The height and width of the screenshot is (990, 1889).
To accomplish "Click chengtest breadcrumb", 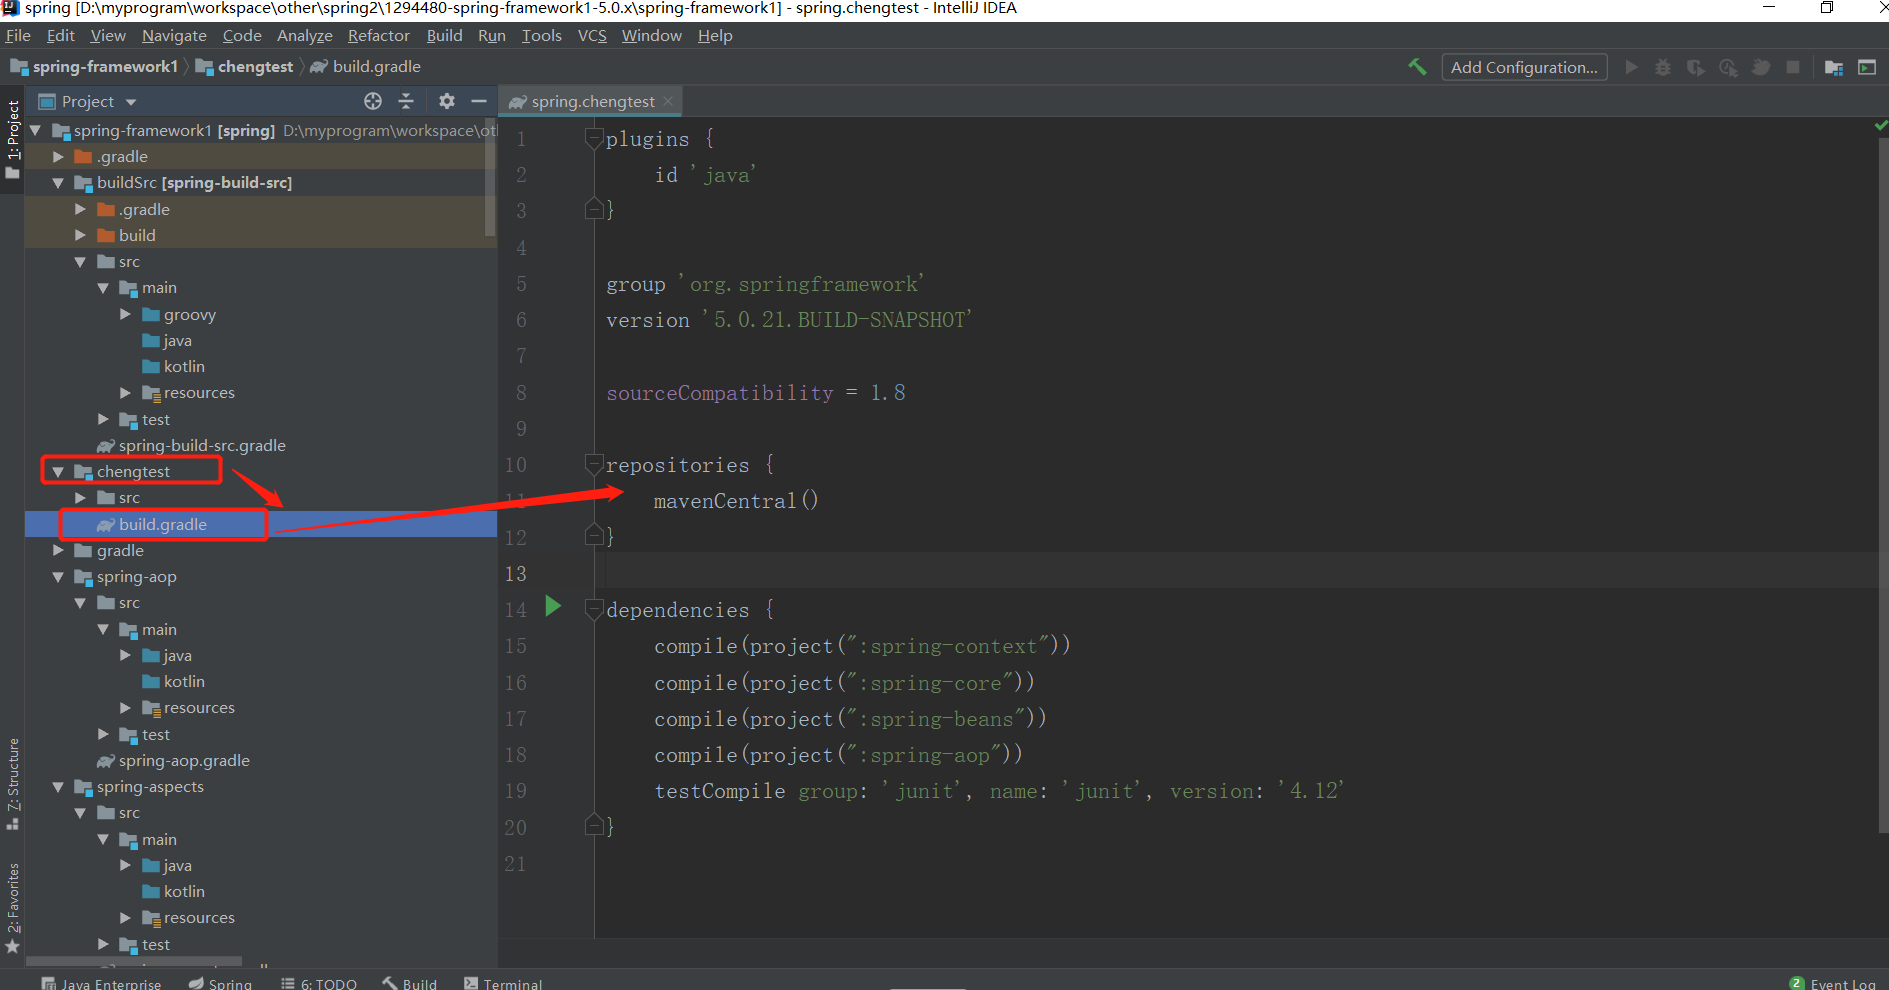I will pos(246,67).
